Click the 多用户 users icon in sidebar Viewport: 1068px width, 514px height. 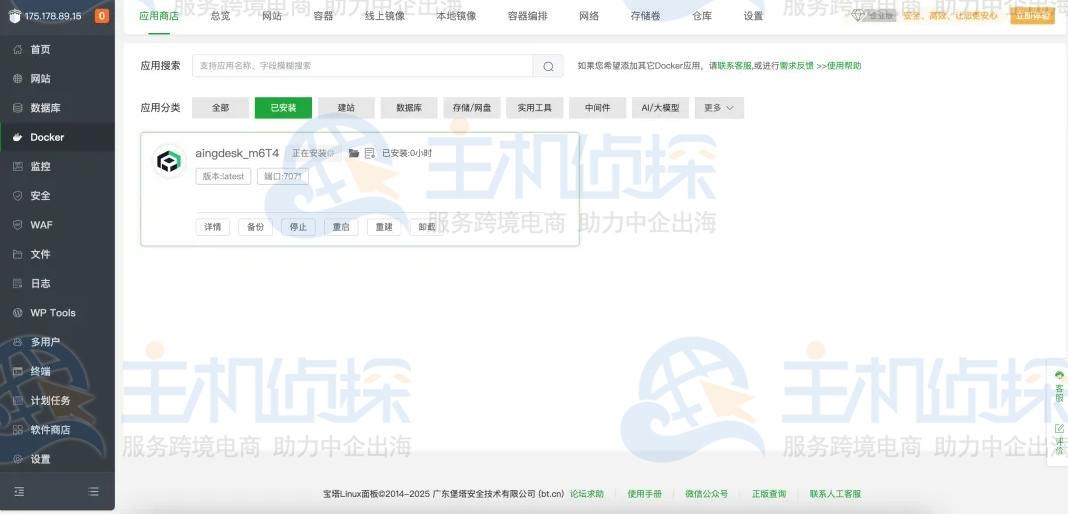coord(18,342)
